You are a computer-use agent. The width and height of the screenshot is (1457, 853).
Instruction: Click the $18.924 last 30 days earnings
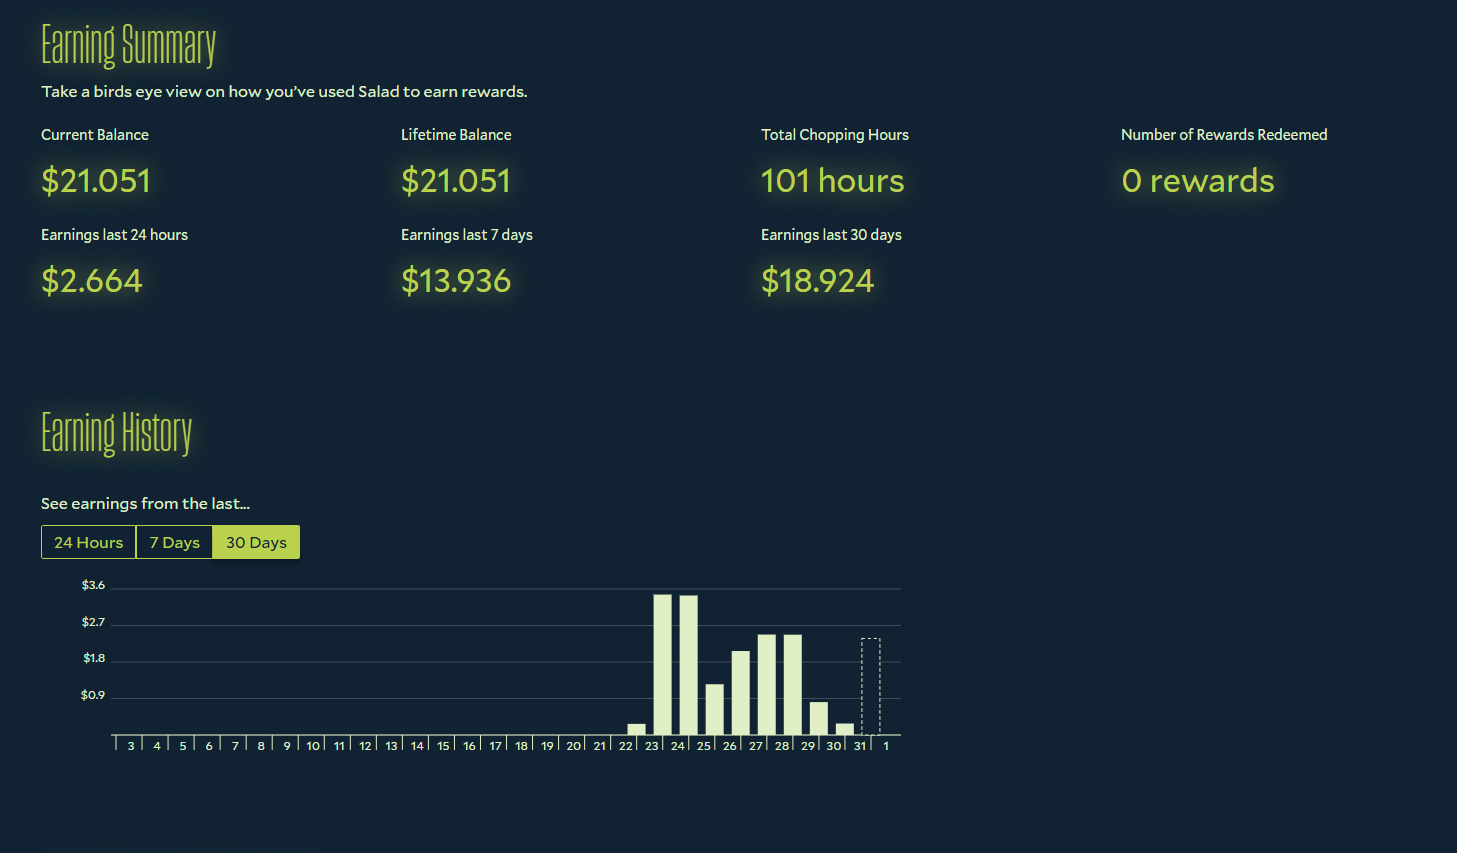817,281
